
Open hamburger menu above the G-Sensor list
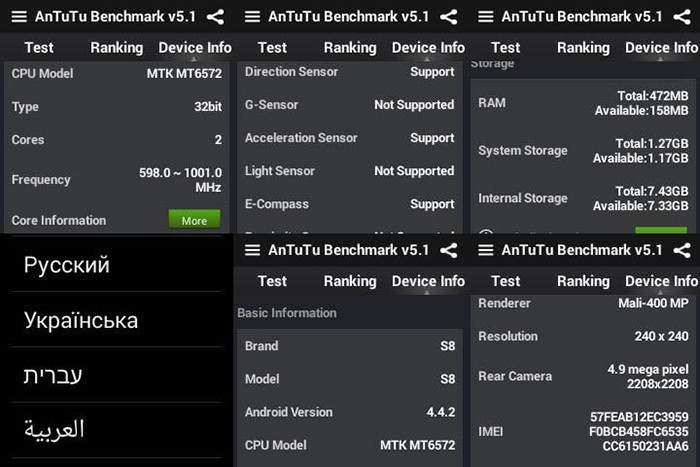coord(252,17)
